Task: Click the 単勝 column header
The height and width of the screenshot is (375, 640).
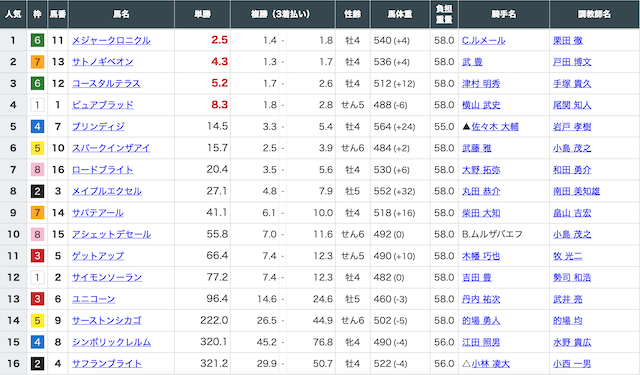Action: click(x=202, y=14)
